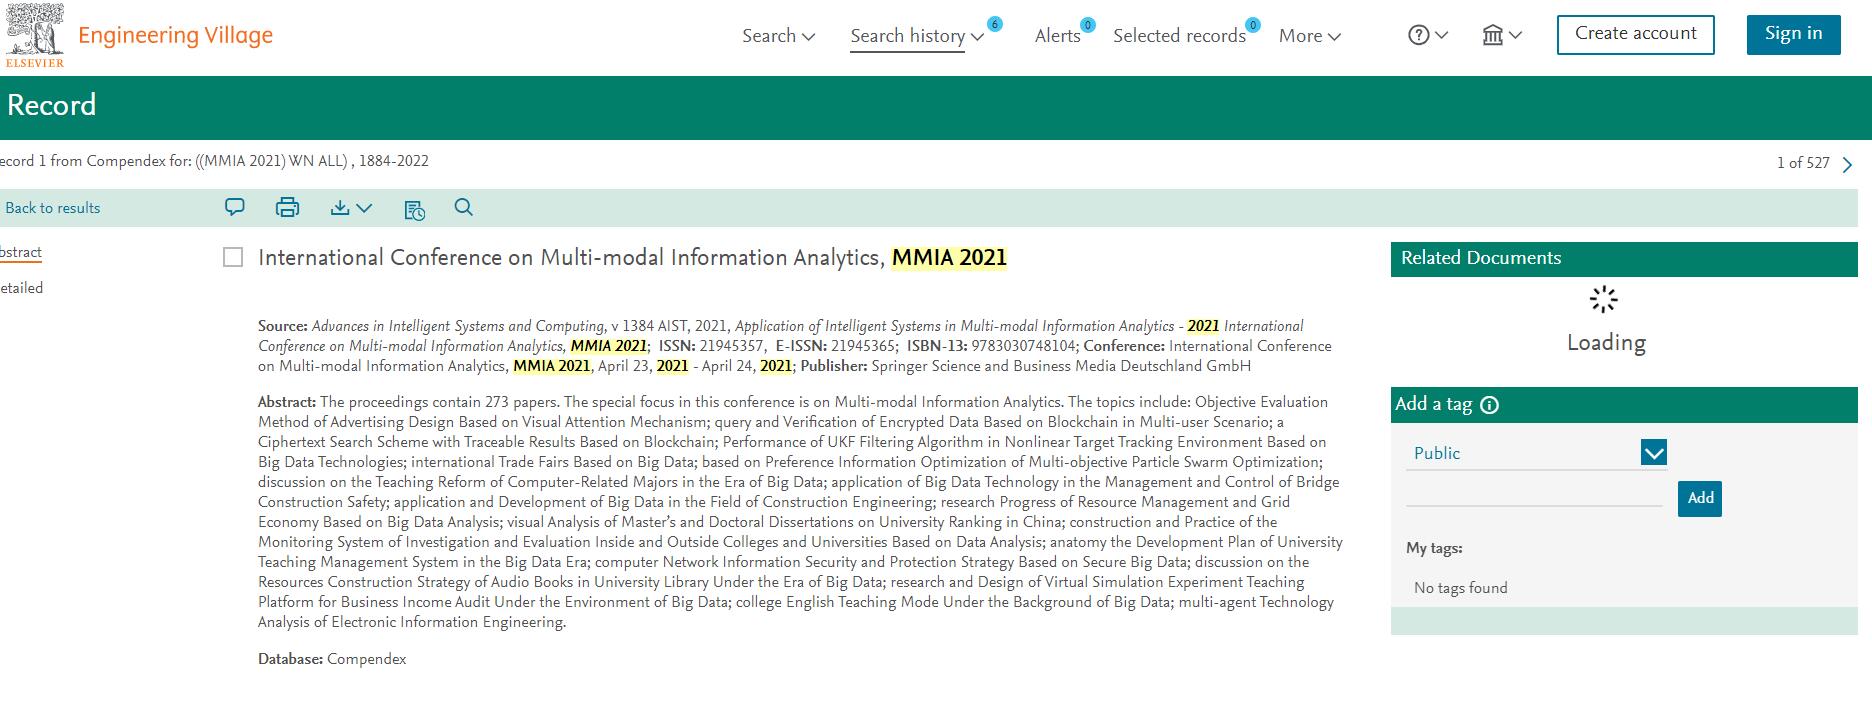Screen dimensions: 1872x701
Task: Click the Elsevier logo
Action: click(35, 35)
